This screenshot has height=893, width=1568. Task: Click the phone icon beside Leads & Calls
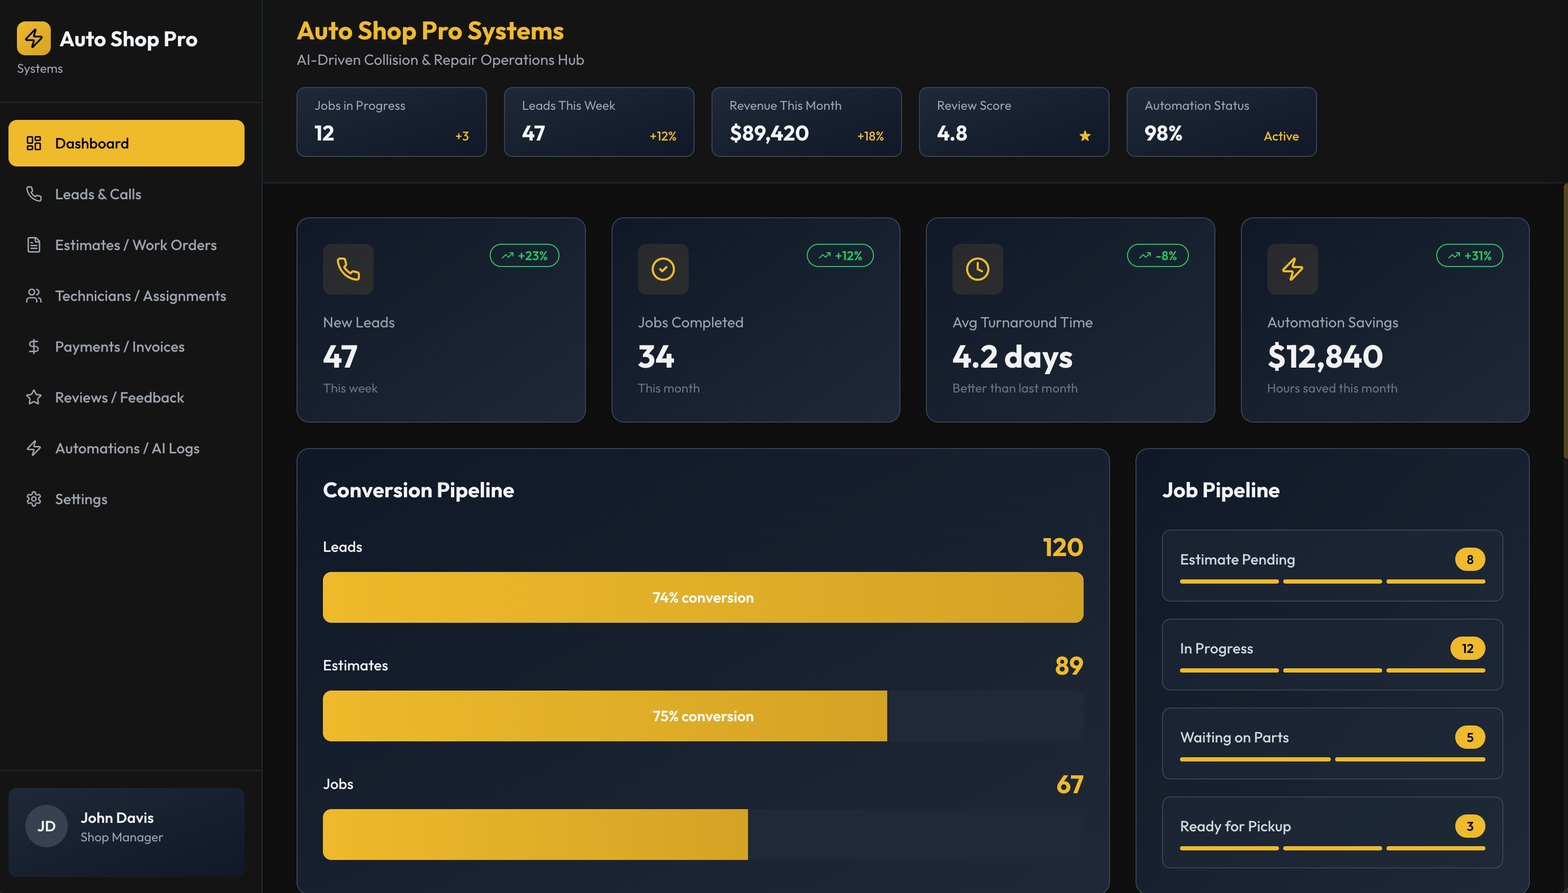pyautogui.click(x=34, y=194)
